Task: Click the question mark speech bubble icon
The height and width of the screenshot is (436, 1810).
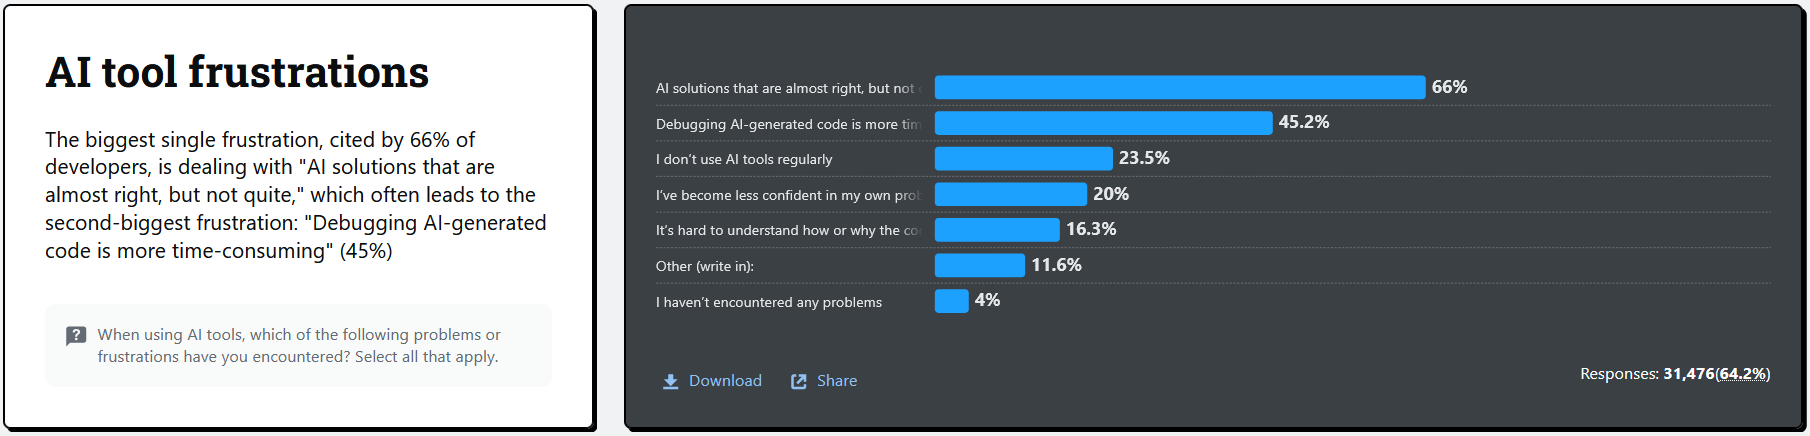Action: (x=76, y=336)
